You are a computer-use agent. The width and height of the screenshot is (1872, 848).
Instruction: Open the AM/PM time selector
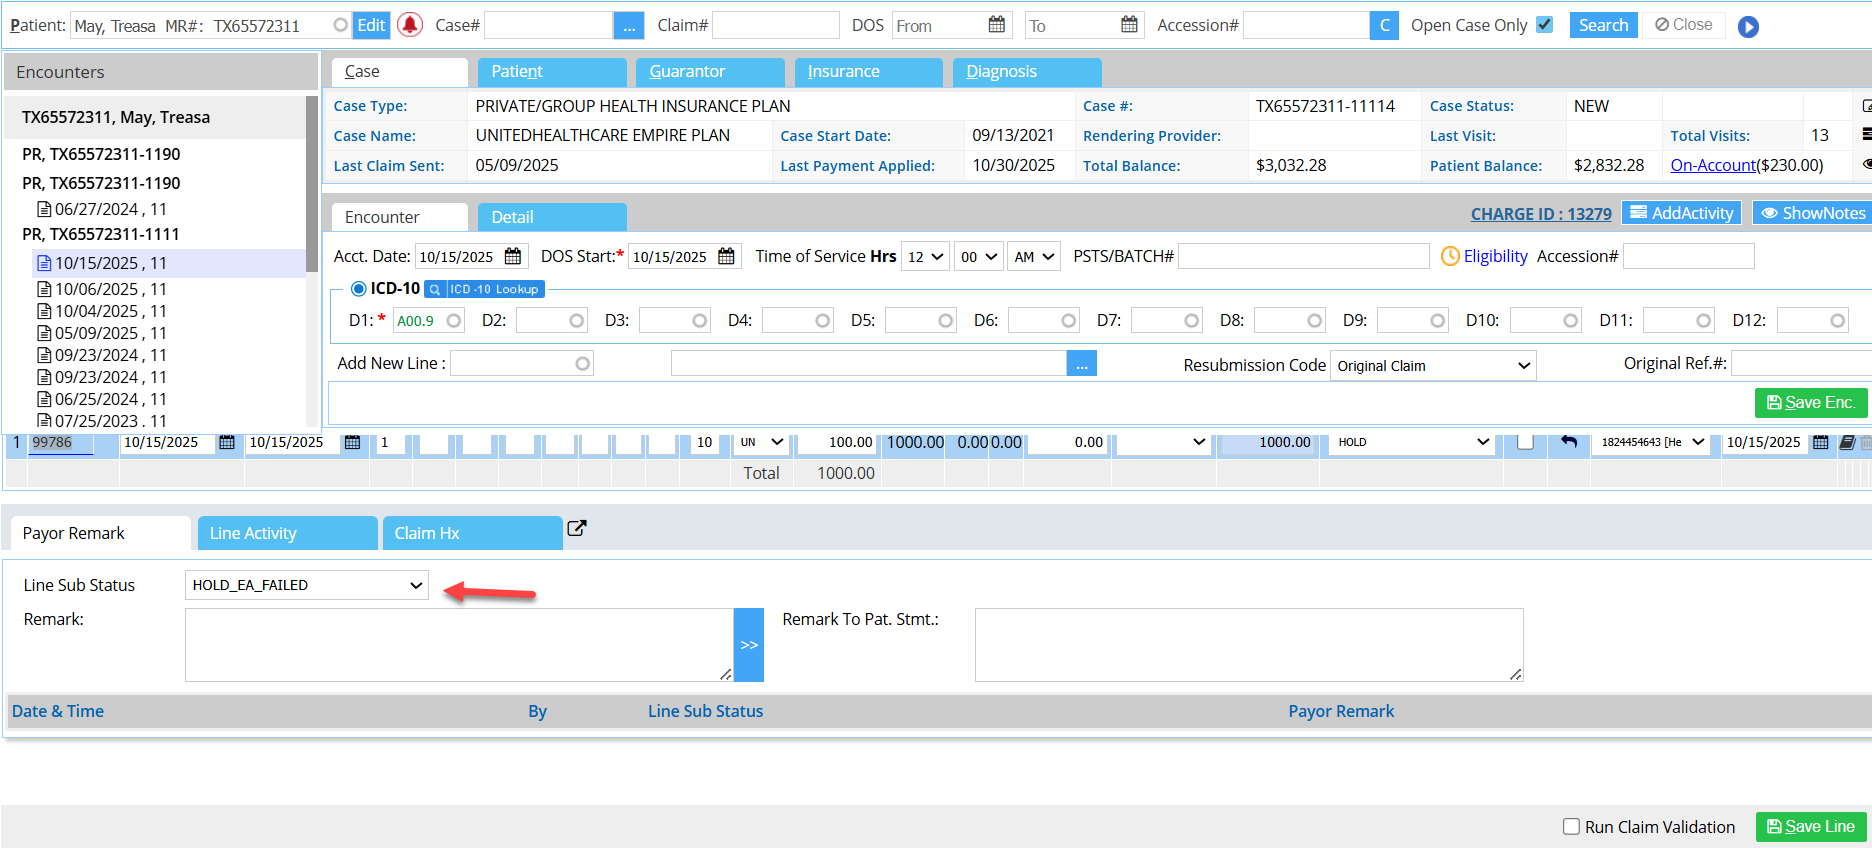(1033, 257)
